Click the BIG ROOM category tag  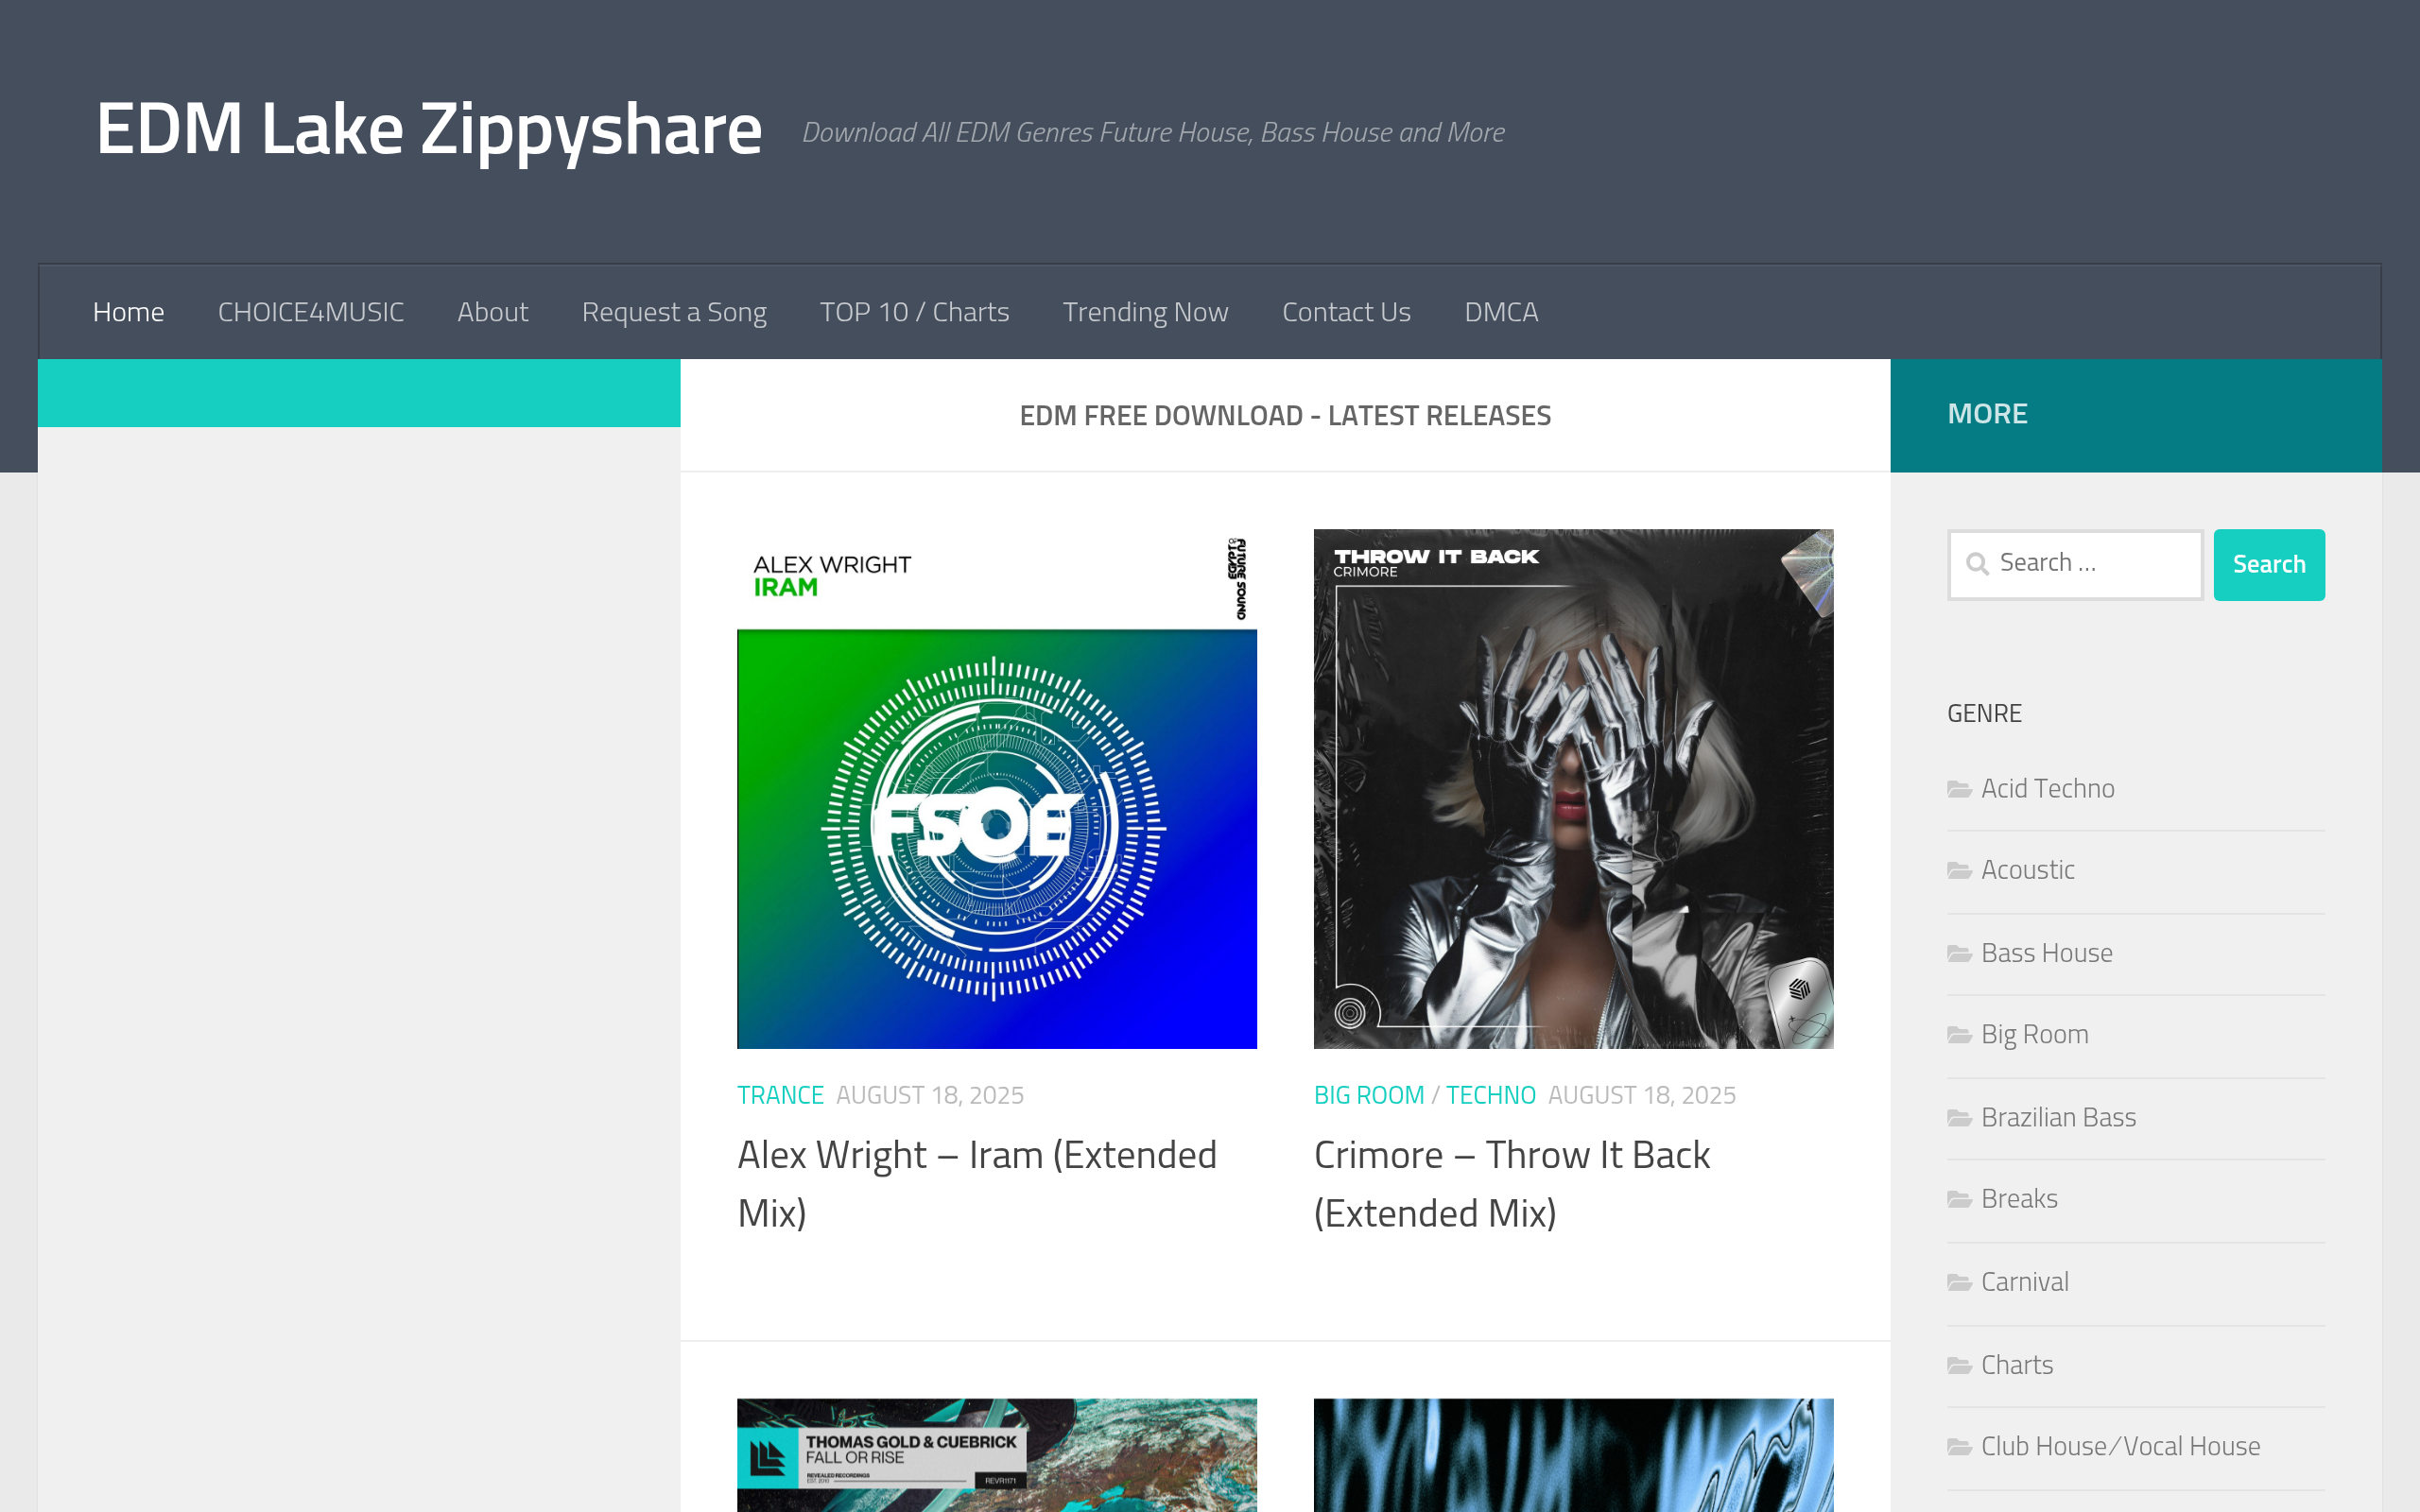pyautogui.click(x=1368, y=1095)
